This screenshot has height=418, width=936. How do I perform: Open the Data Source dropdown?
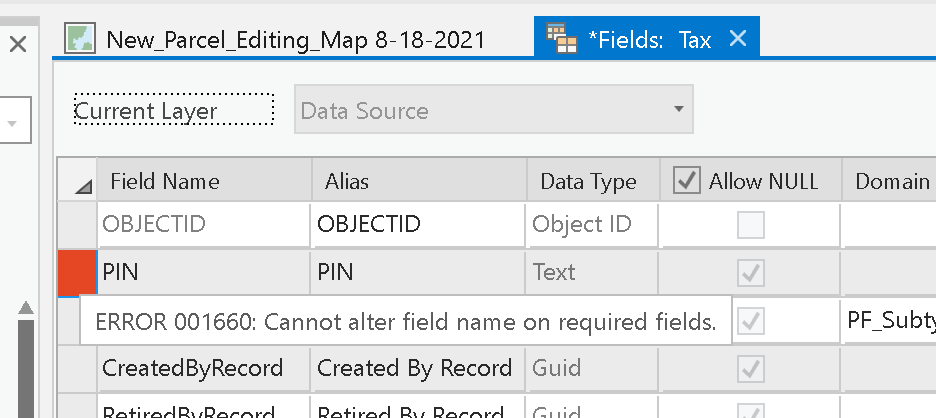[494, 109]
